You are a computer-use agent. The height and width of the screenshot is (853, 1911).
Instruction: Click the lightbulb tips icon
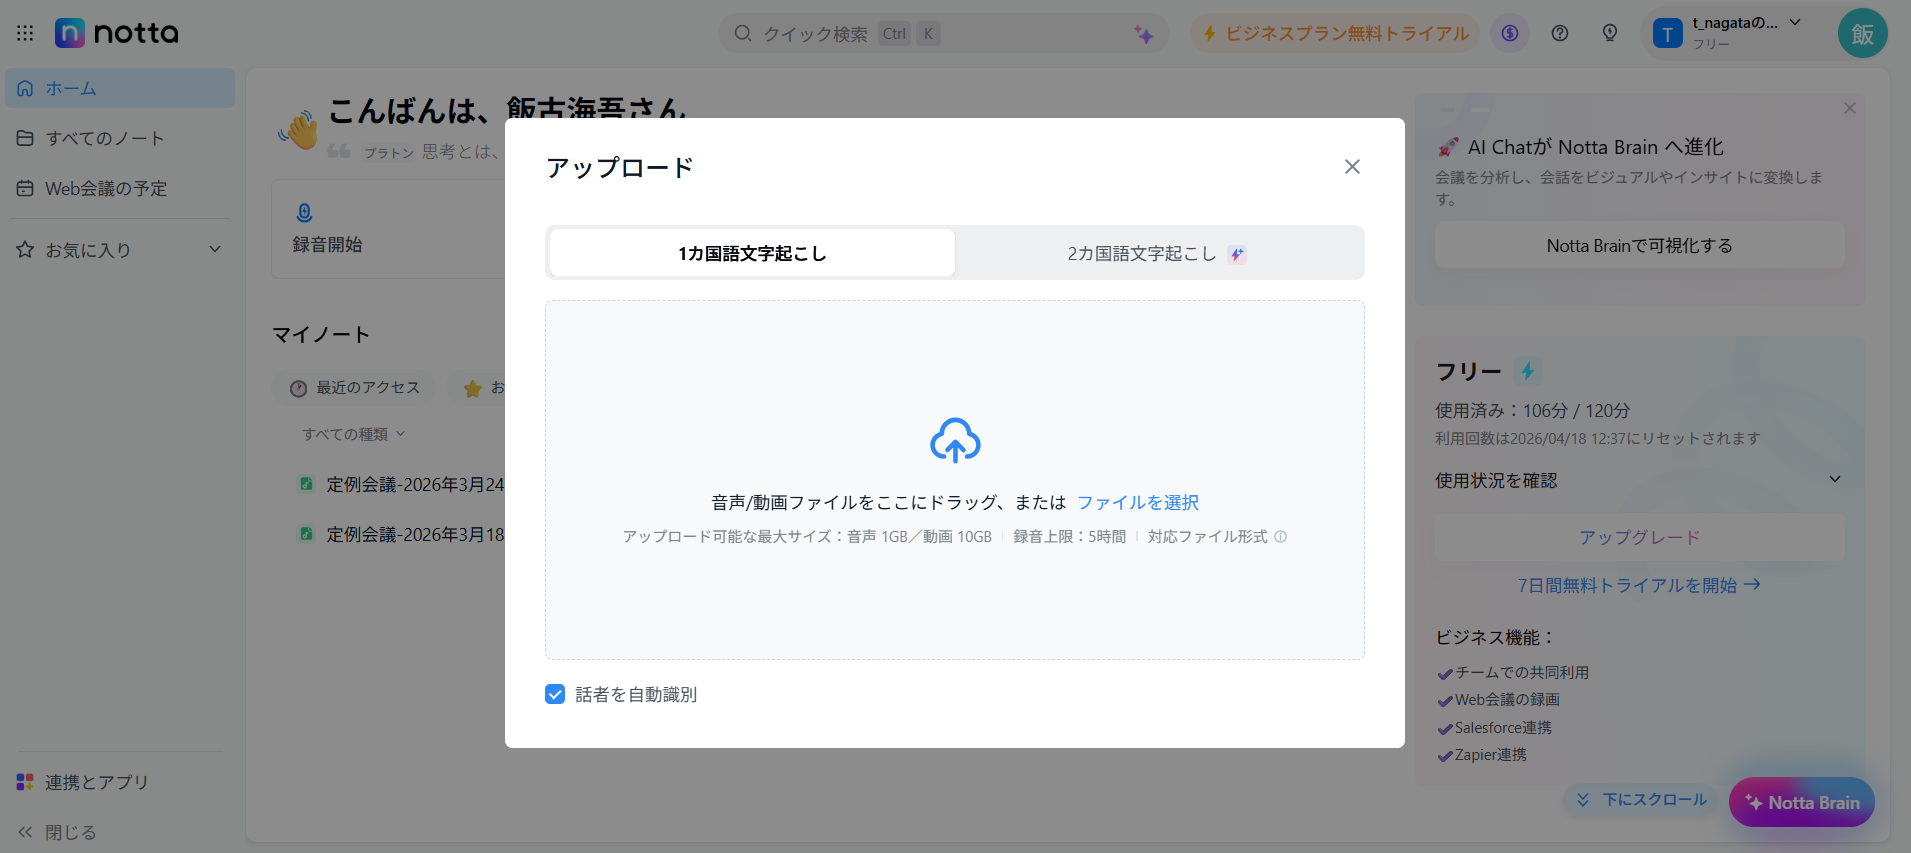[x=1609, y=33]
